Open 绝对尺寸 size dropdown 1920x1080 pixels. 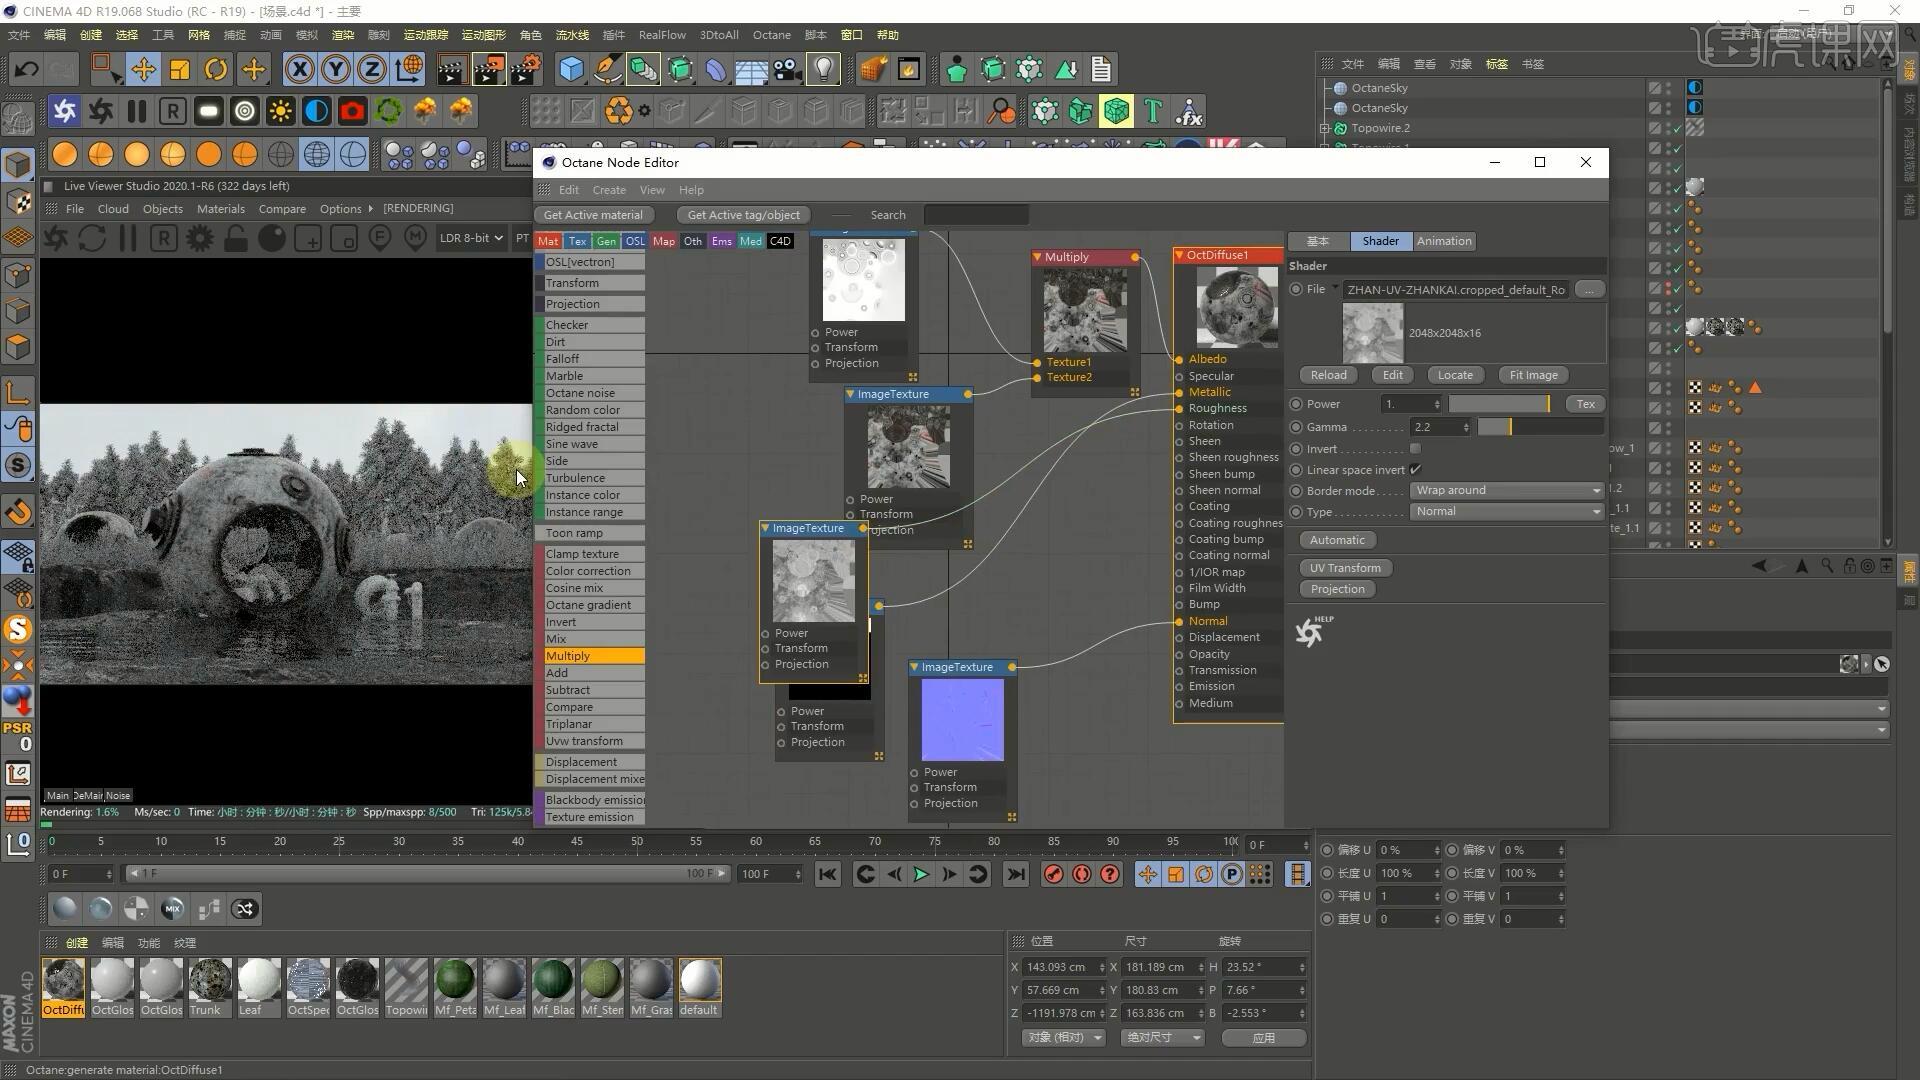pos(1163,1038)
